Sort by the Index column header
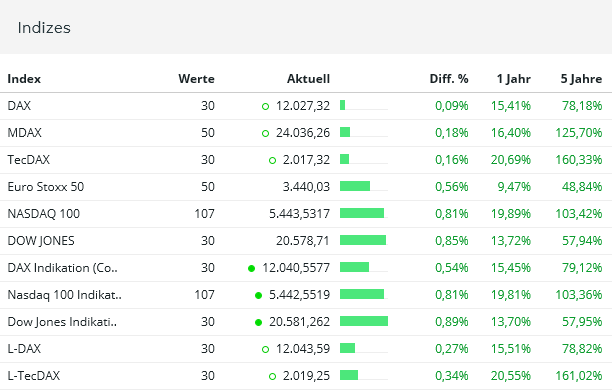The image size is (613, 392). pos(24,79)
